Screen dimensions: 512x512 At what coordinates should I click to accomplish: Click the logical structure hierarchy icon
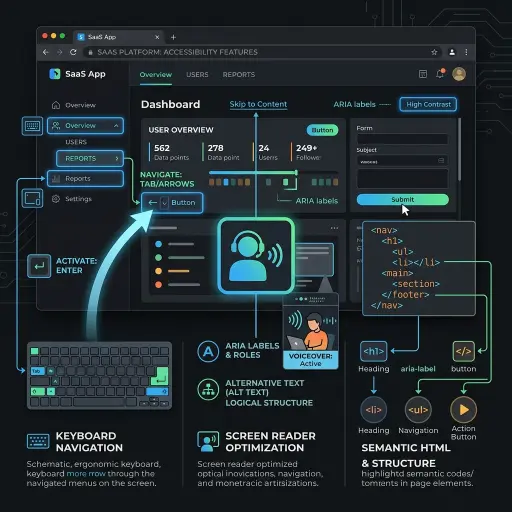tap(208, 389)
